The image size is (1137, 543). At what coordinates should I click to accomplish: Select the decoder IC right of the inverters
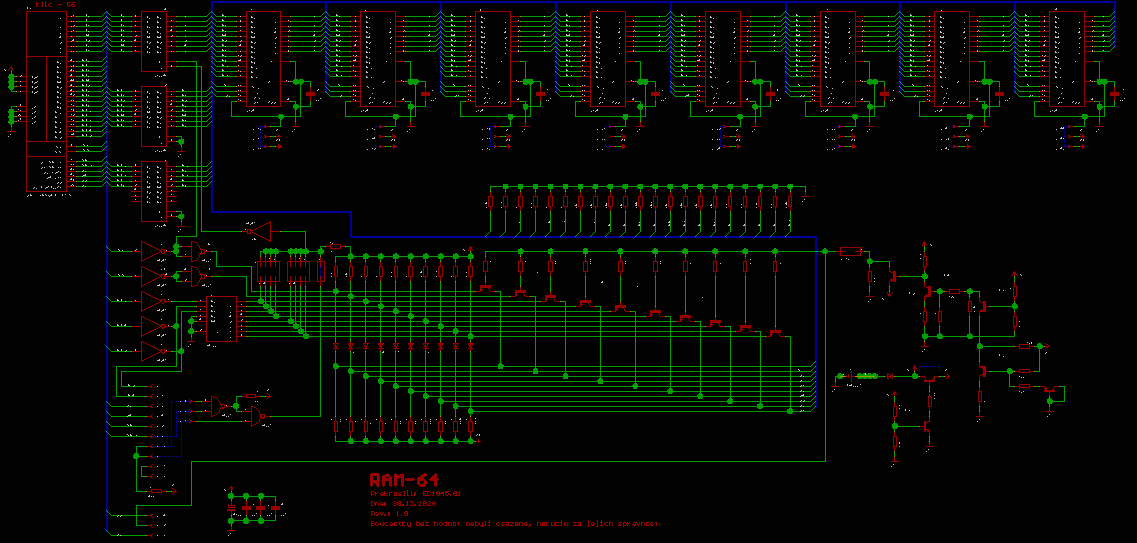tap(221, 319)
